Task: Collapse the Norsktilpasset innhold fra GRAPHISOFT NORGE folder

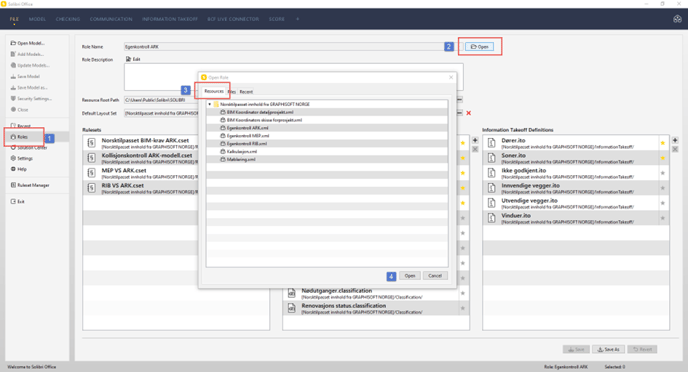Action: [210, 104]
